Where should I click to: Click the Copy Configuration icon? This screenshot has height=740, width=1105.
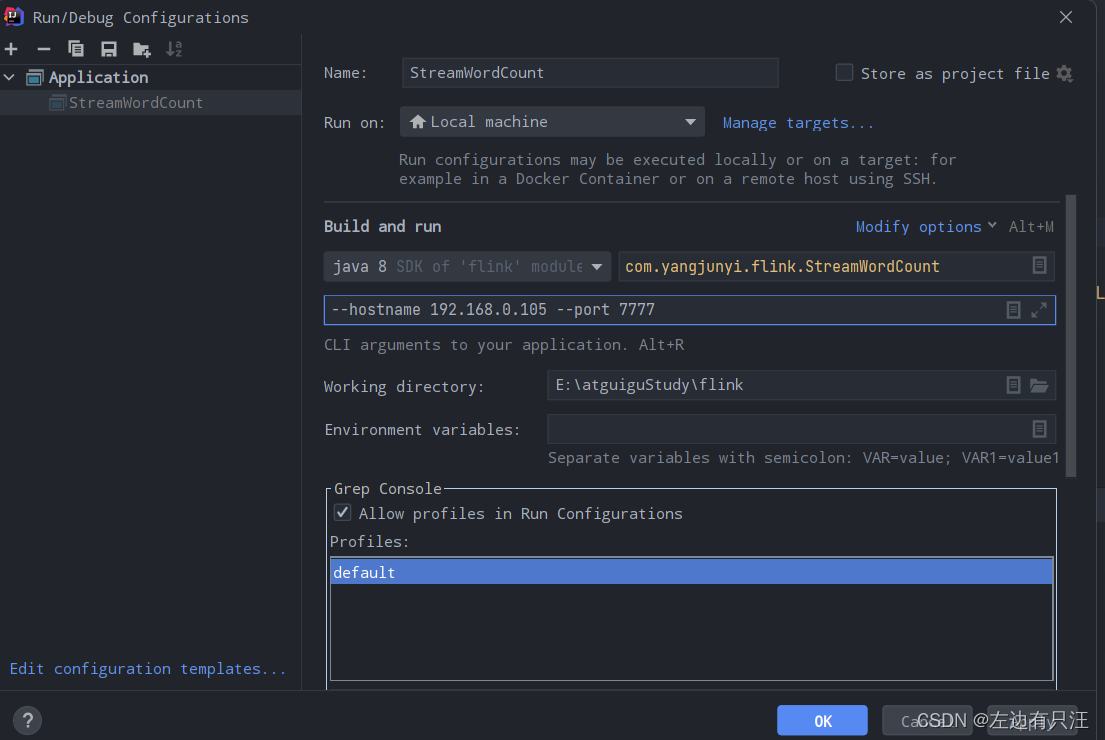coord(76,49)
